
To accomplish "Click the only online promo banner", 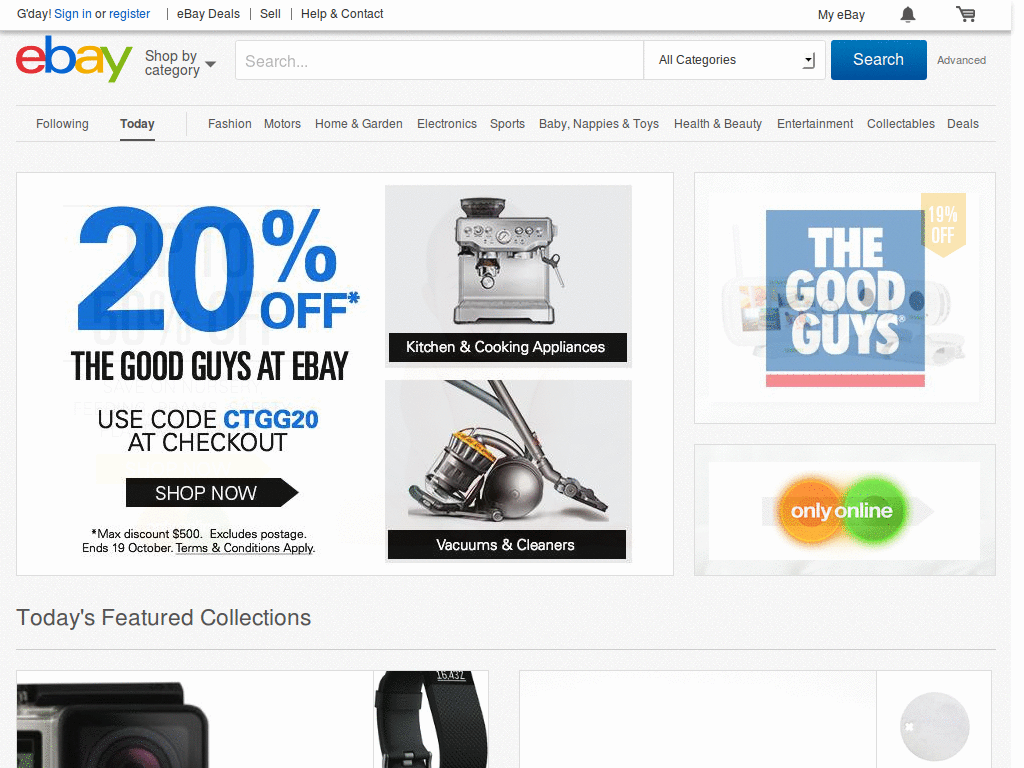I will click(844, 510).
